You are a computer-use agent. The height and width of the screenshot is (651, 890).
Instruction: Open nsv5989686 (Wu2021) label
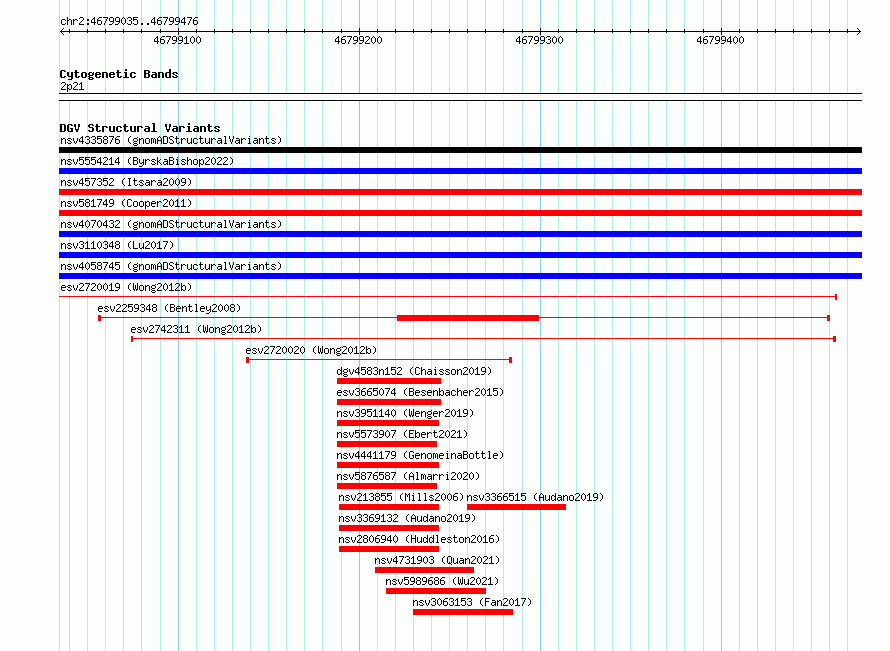[x=442, y=581]
